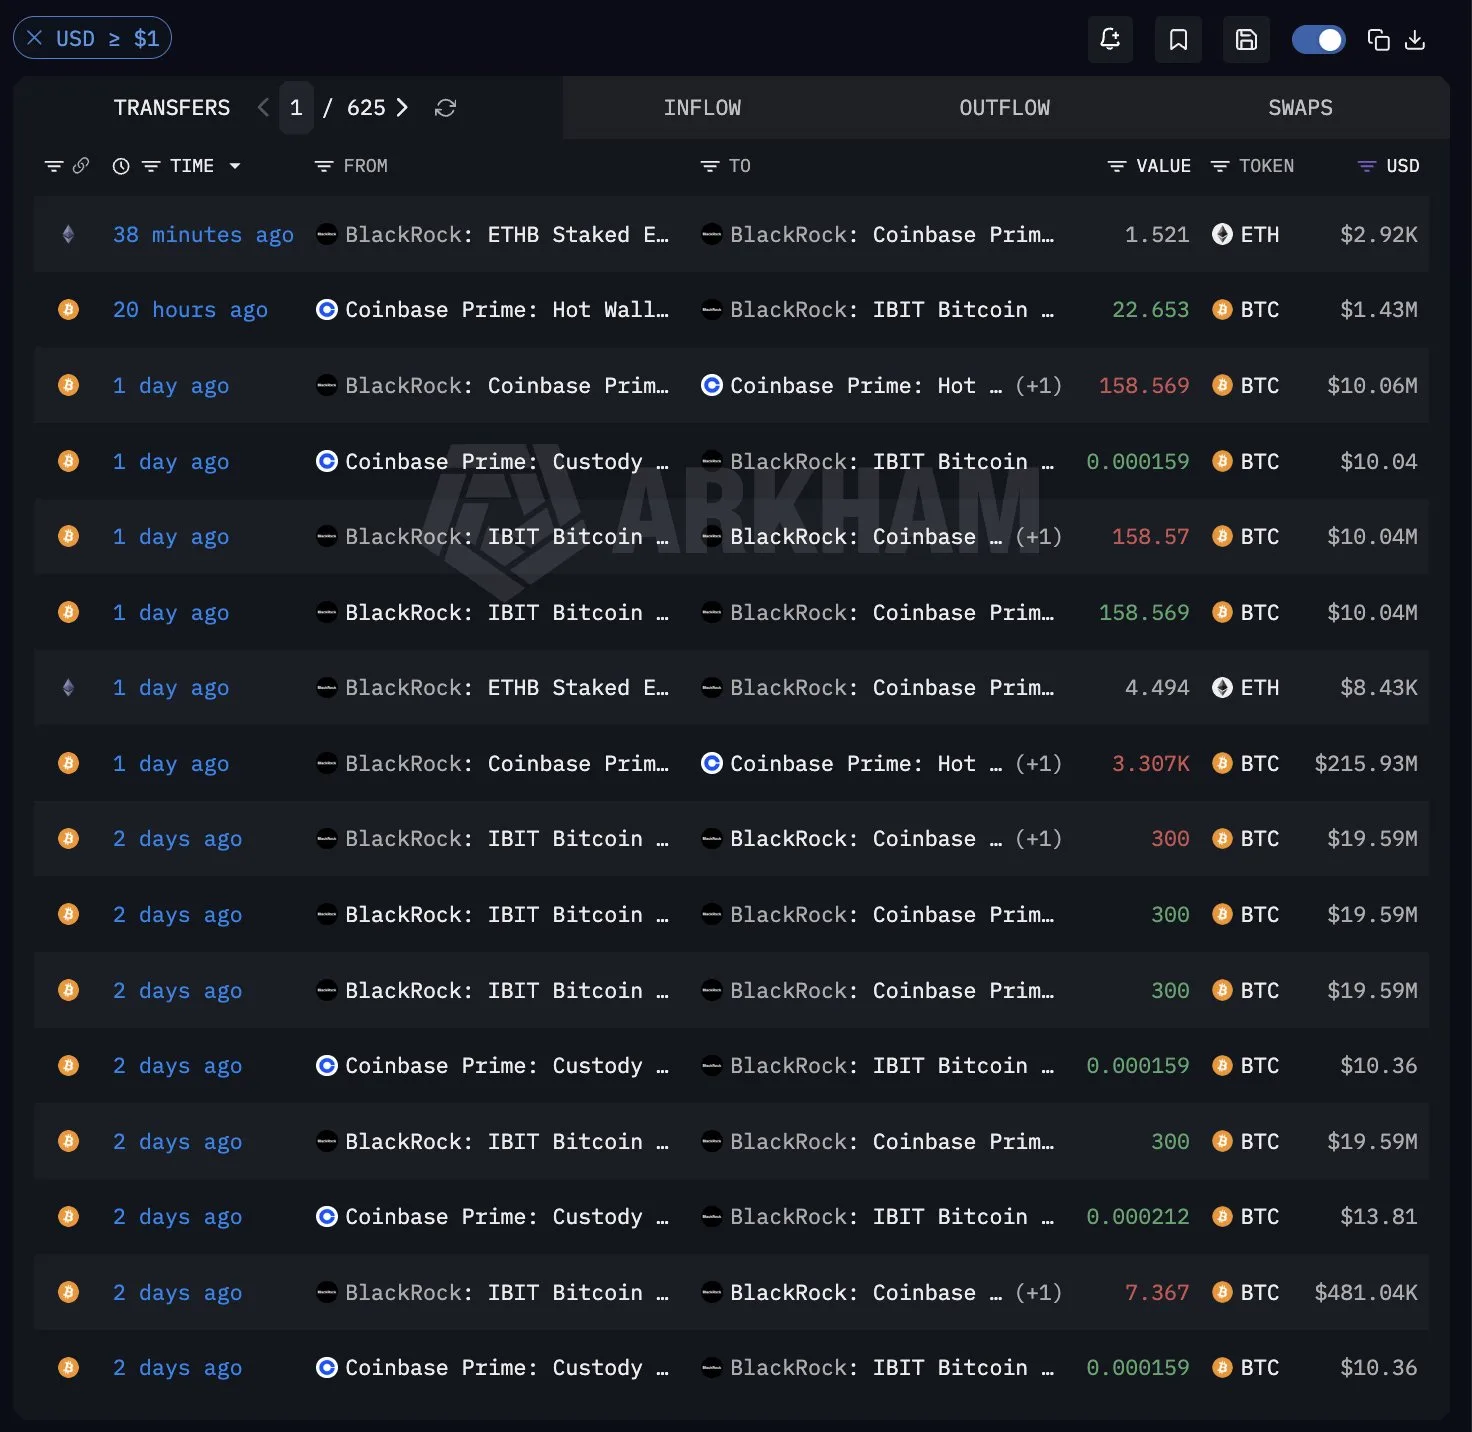This screenshot has width=1472, height=1432.
Task: Click the Coinbase Prime logo in the $13.81 row
Action: coord(326,1217)
